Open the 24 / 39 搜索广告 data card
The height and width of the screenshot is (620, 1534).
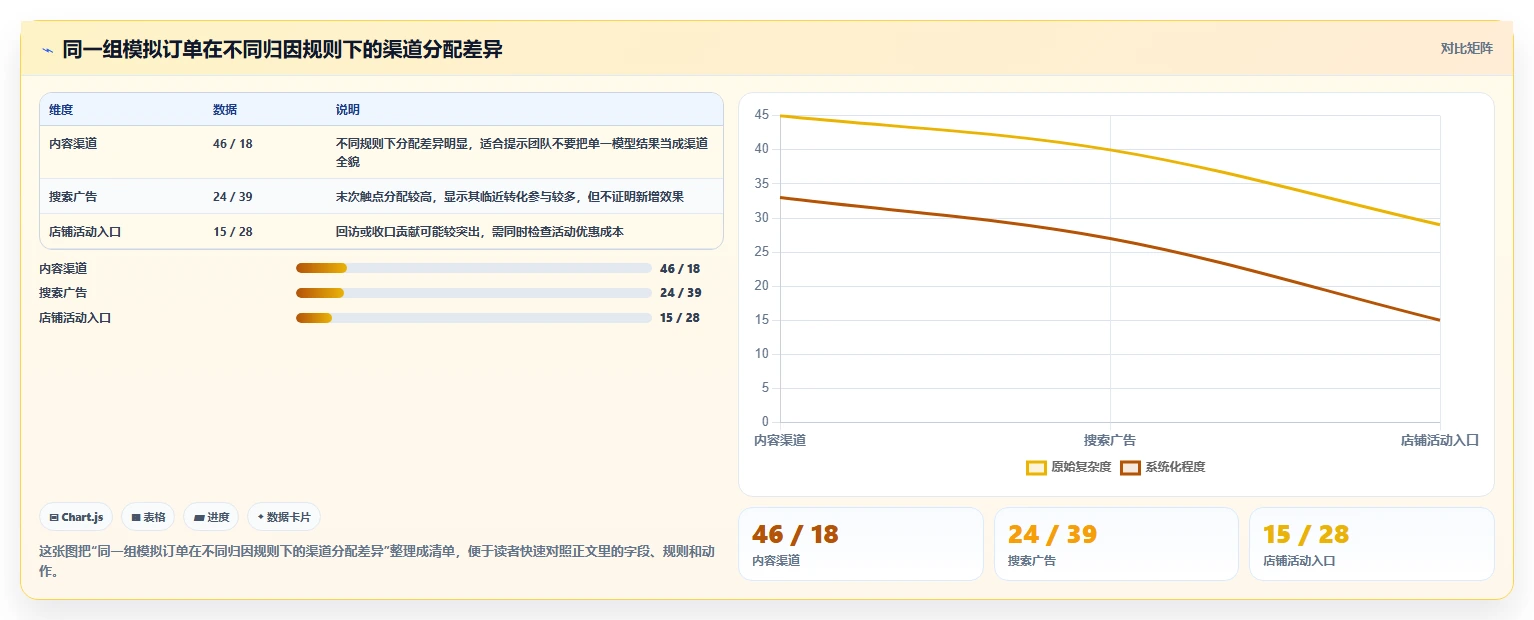(1116, 544)
